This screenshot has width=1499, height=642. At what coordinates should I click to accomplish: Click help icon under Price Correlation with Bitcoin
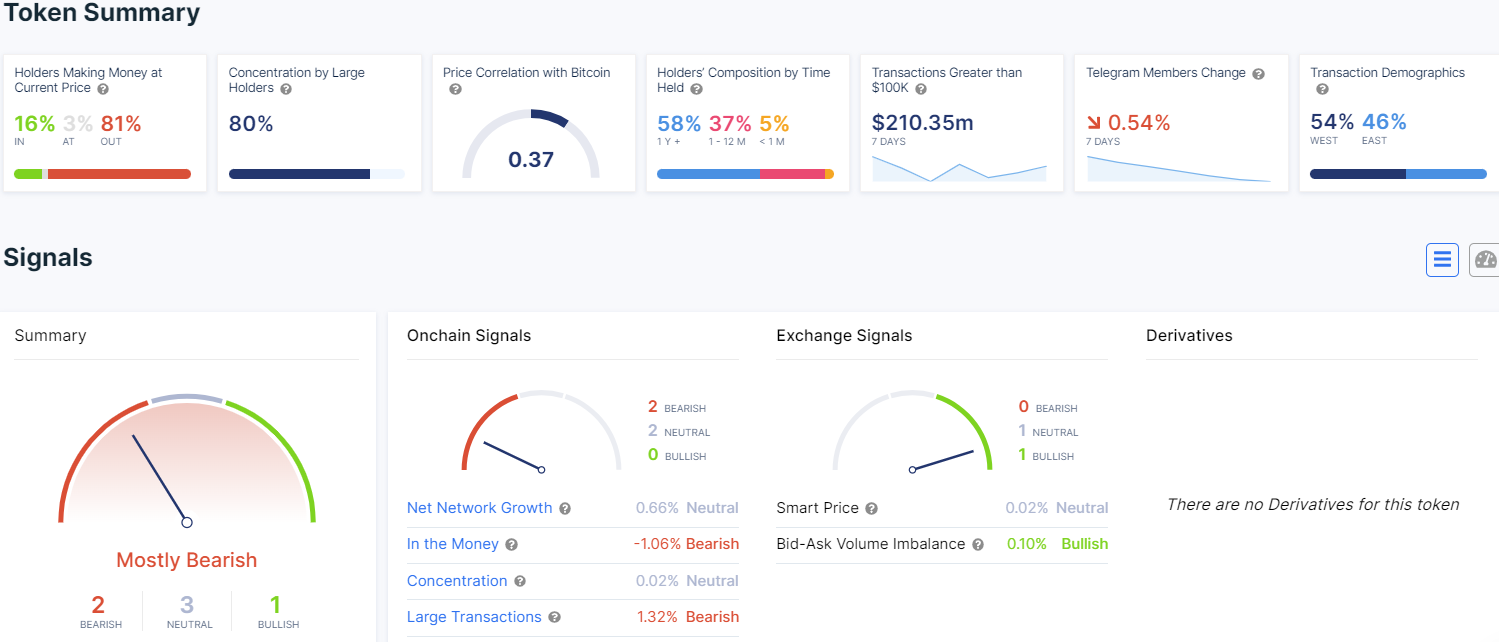tap(455, 89)
